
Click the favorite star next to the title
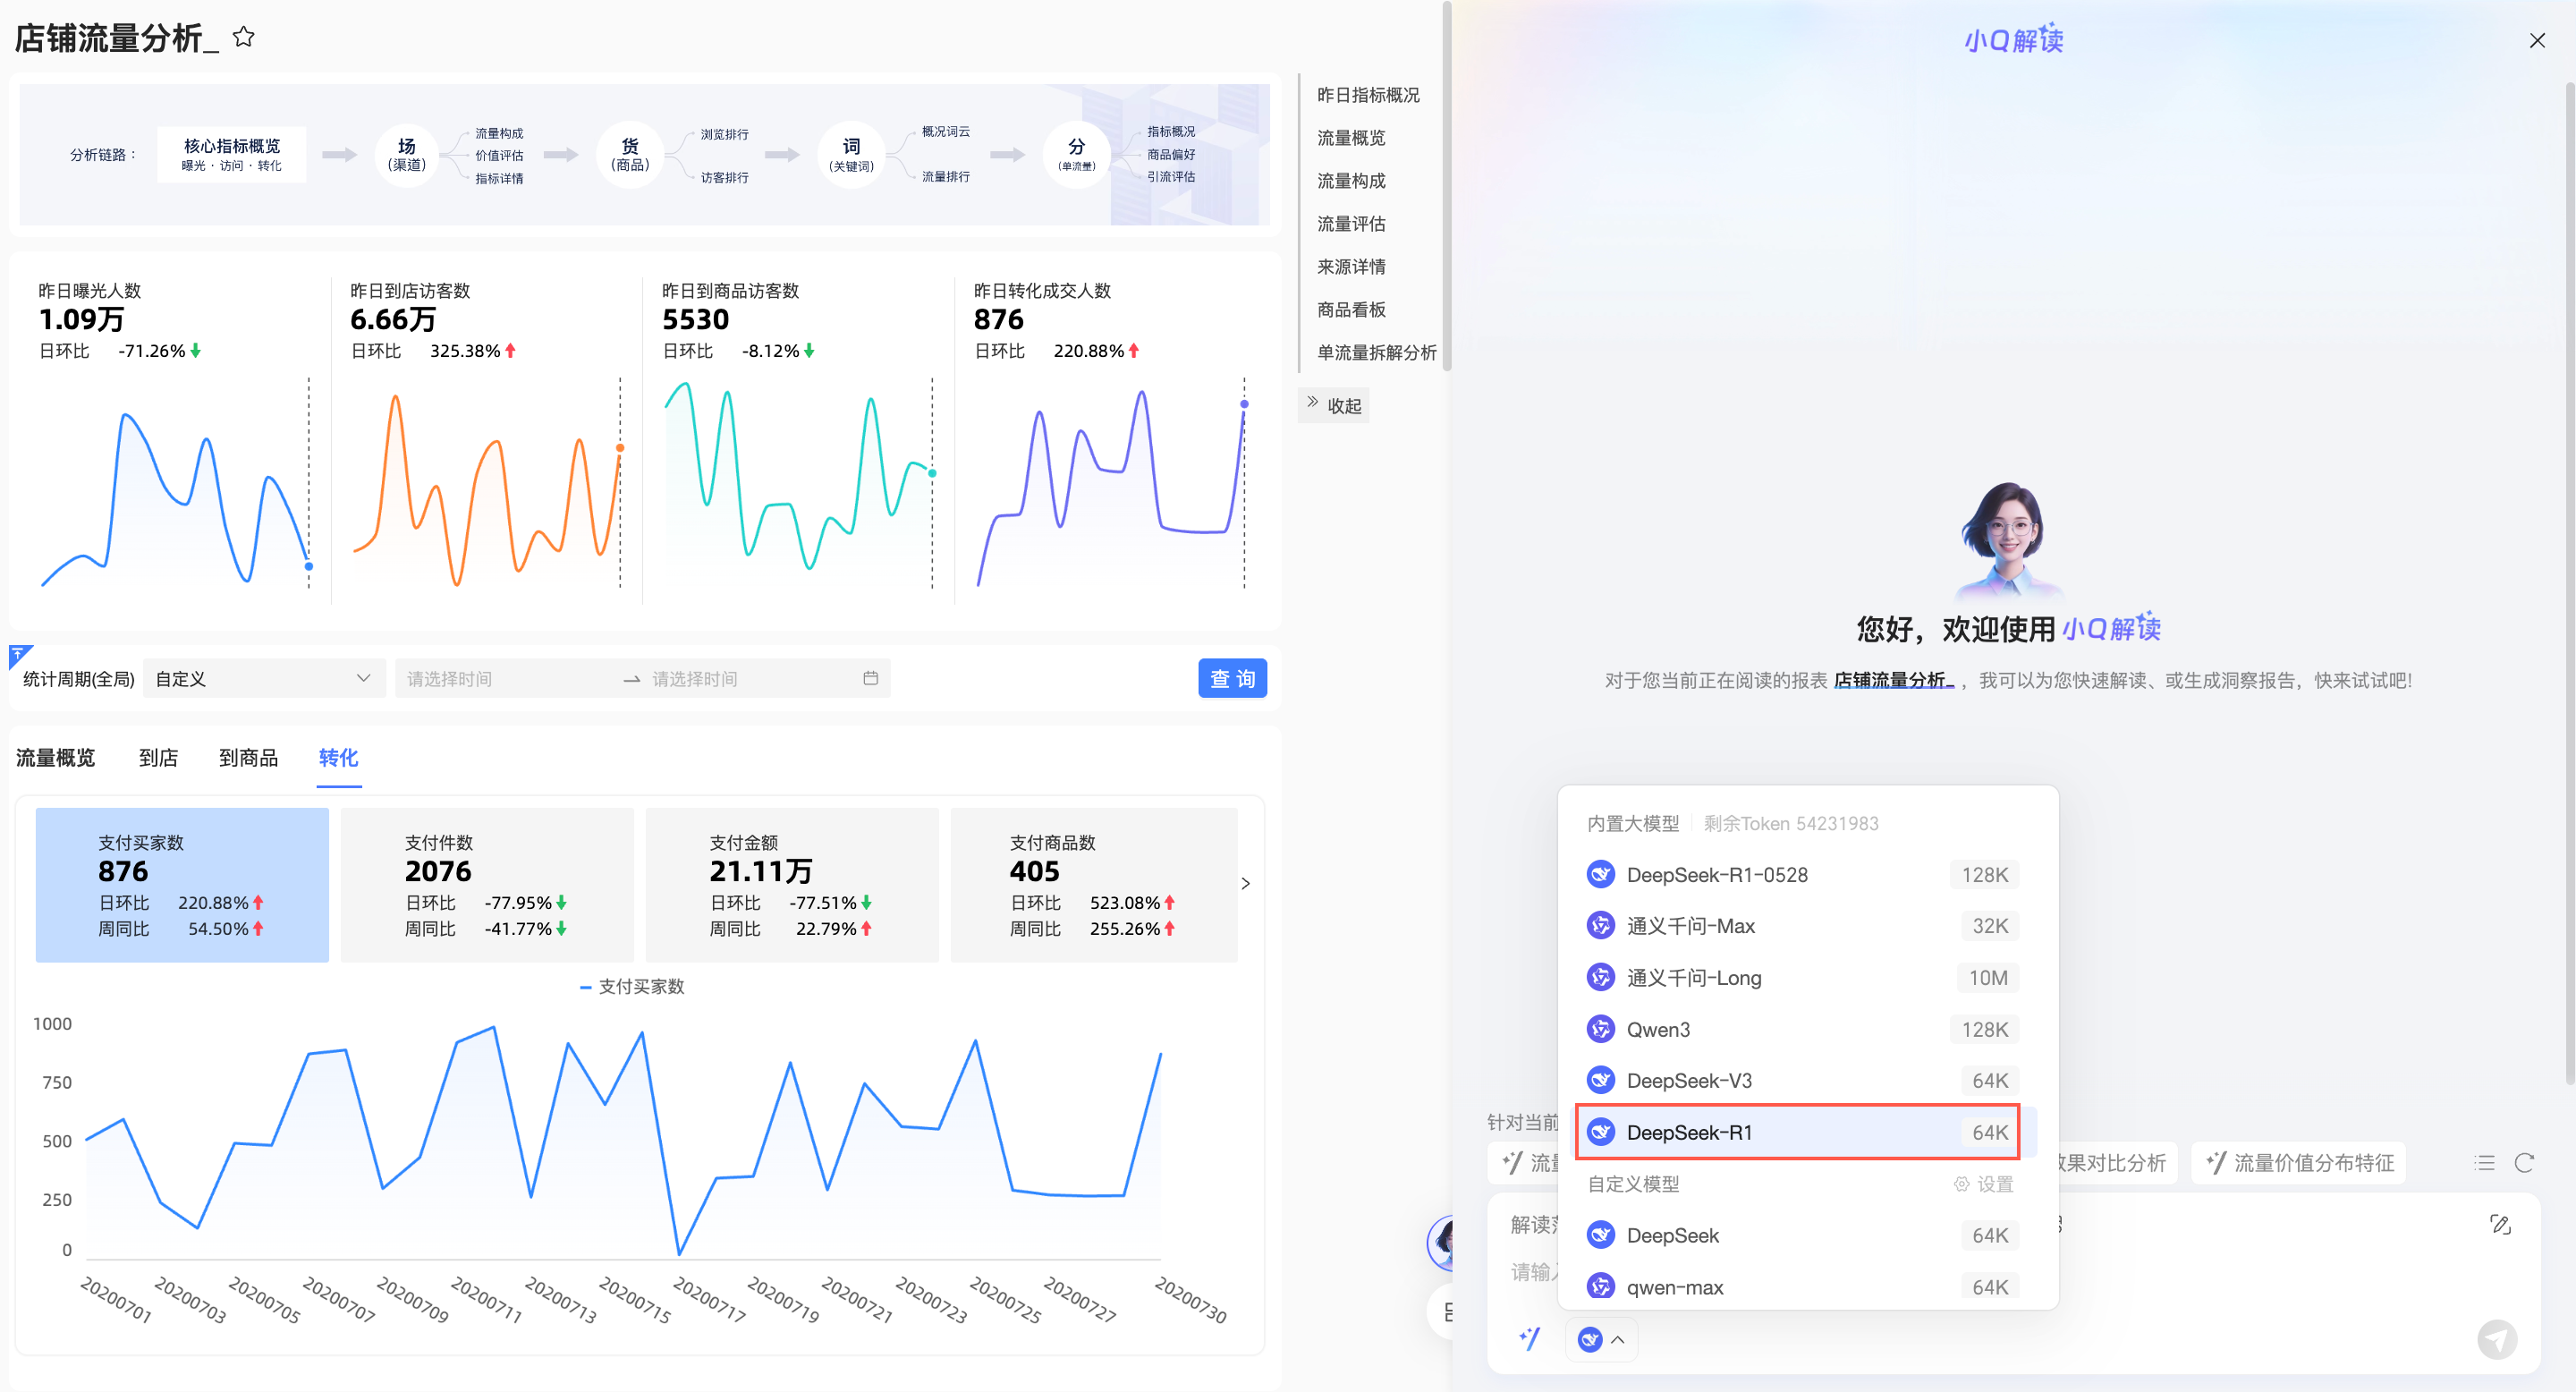point(243,37)
